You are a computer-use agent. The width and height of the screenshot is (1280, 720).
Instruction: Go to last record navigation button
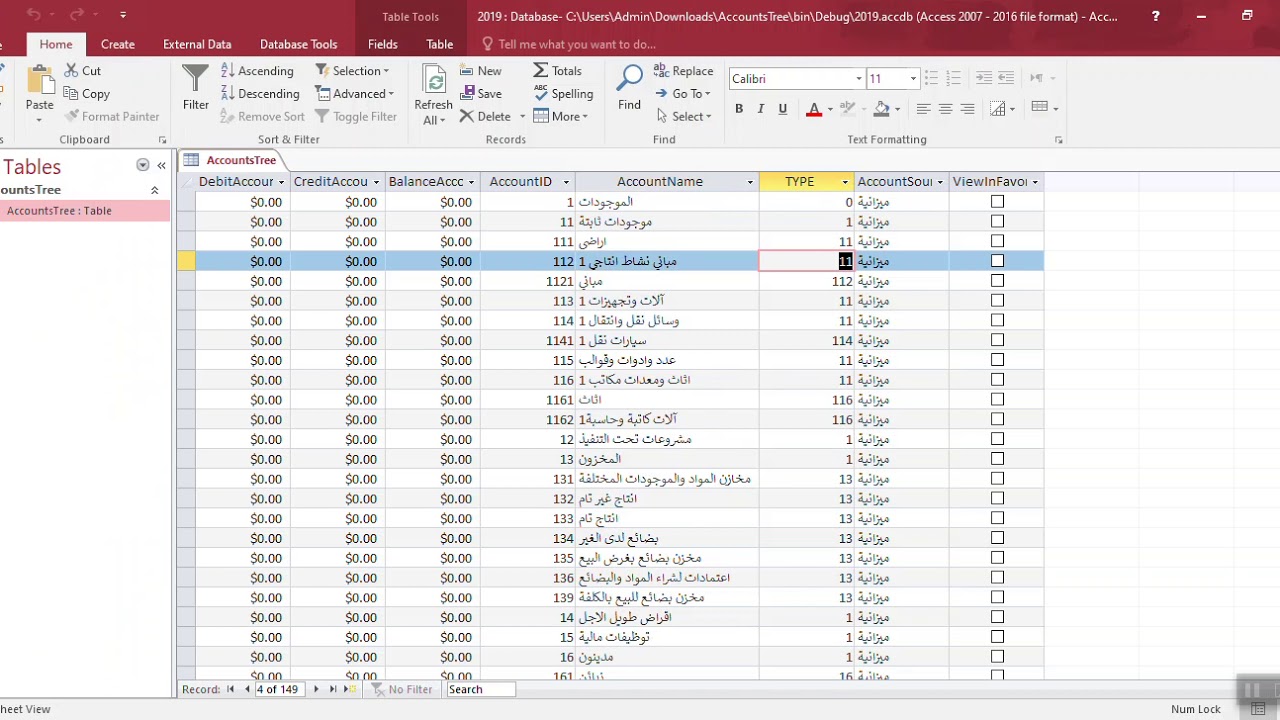point(333,689)
